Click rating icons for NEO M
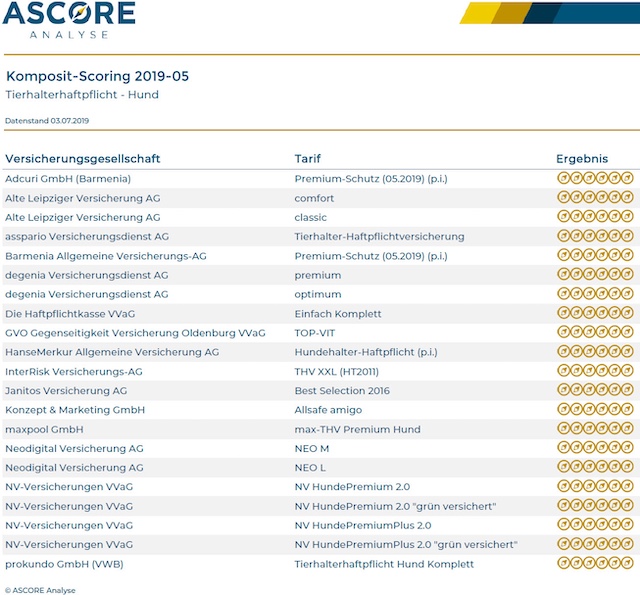 (595, 448)
